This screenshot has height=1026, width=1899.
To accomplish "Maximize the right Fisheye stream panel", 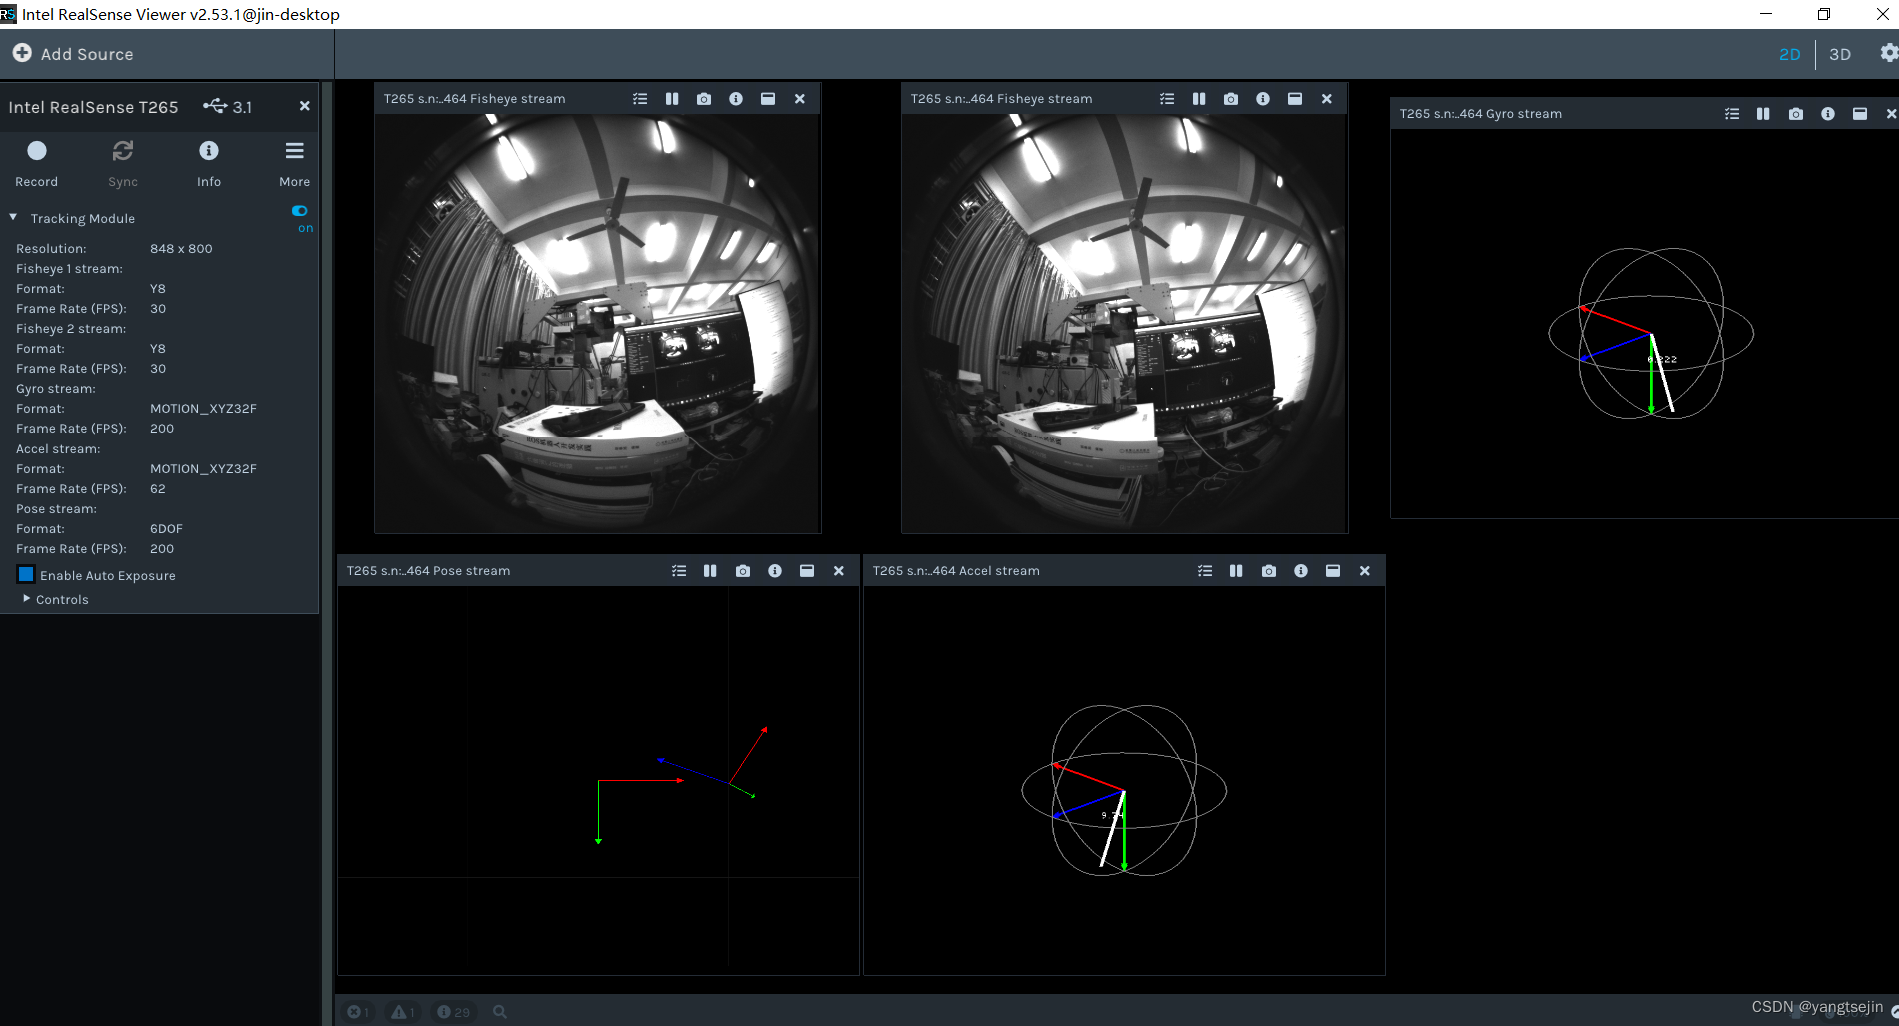I will click(x=1295, y=99).
